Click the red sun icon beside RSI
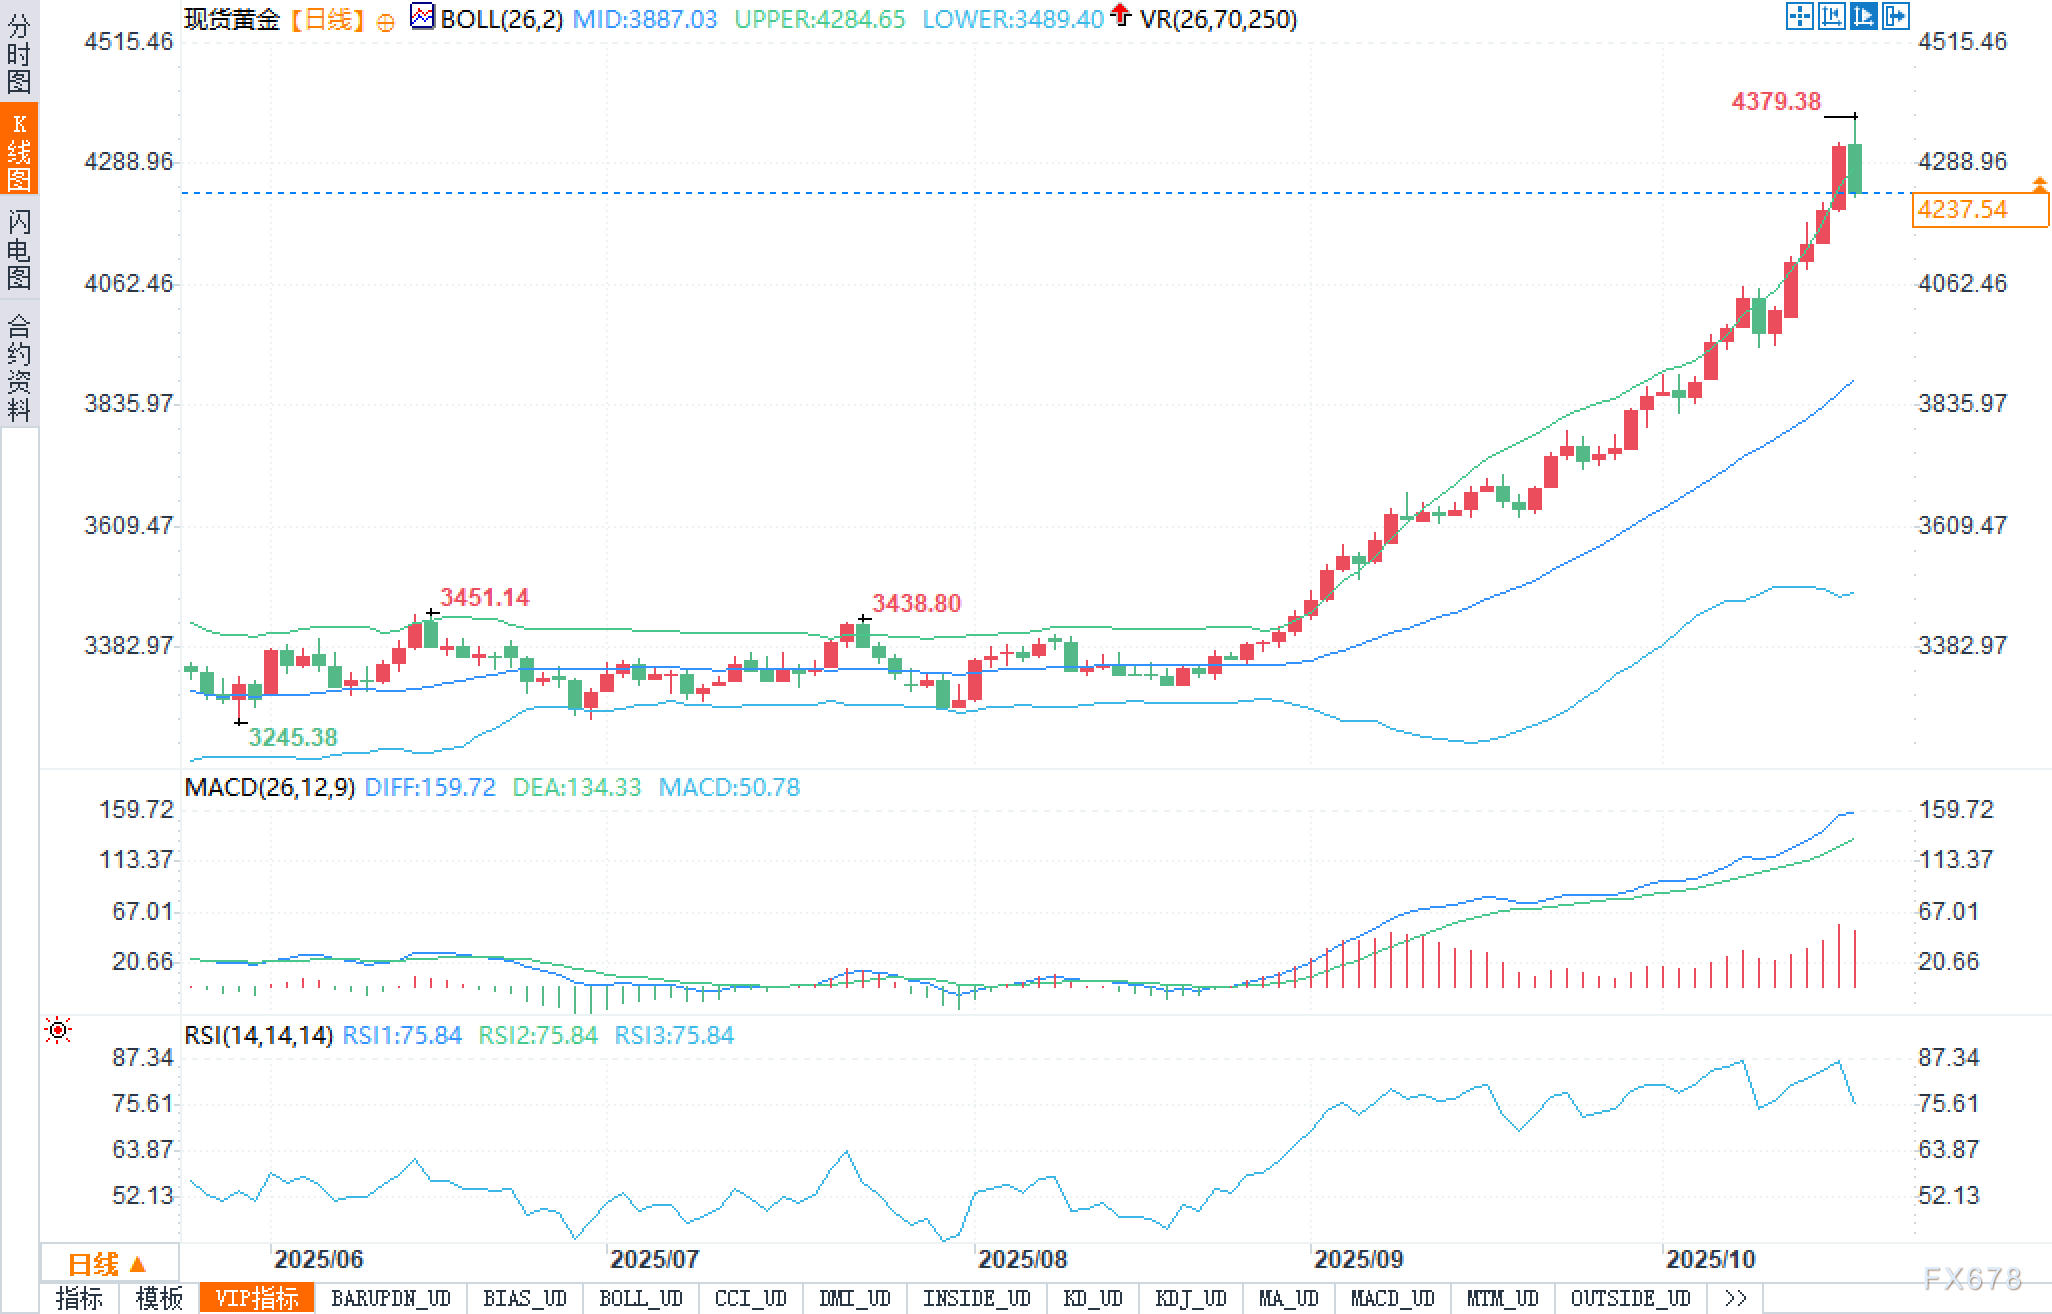This screenshot has height=1314, width=2052. point(58,1030)
